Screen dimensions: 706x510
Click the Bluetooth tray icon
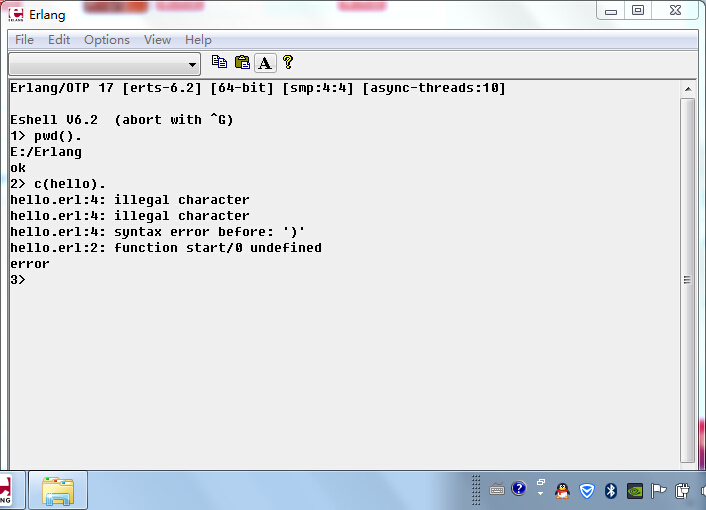pos(611,491)
